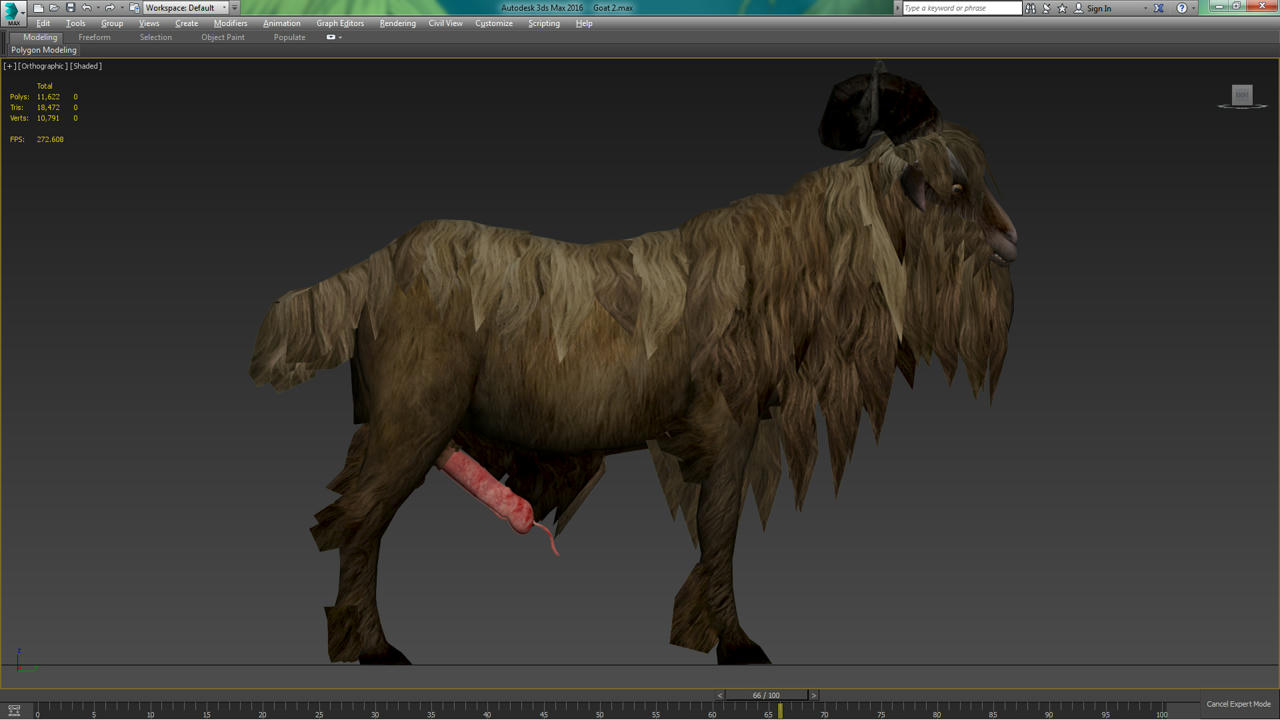Click the [Orthographic] viewport view label

(43, 66)
